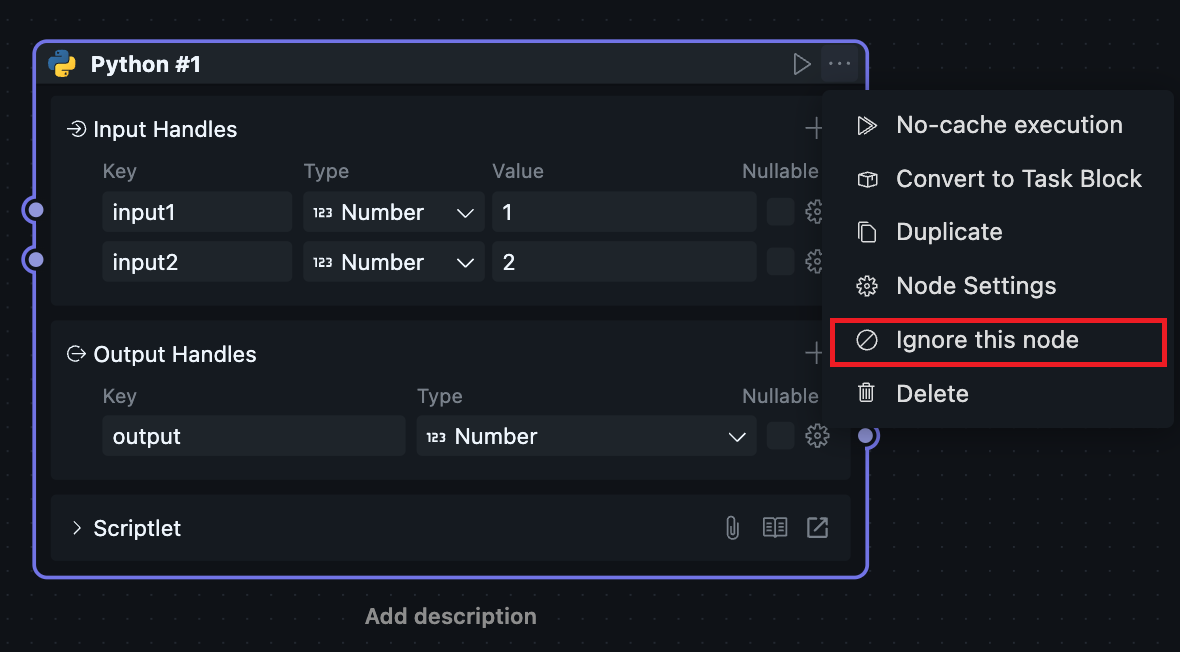Open the output Number type dropdown
The height and width of the screenshot is (652, 1180).
click(x=586, y=436)
